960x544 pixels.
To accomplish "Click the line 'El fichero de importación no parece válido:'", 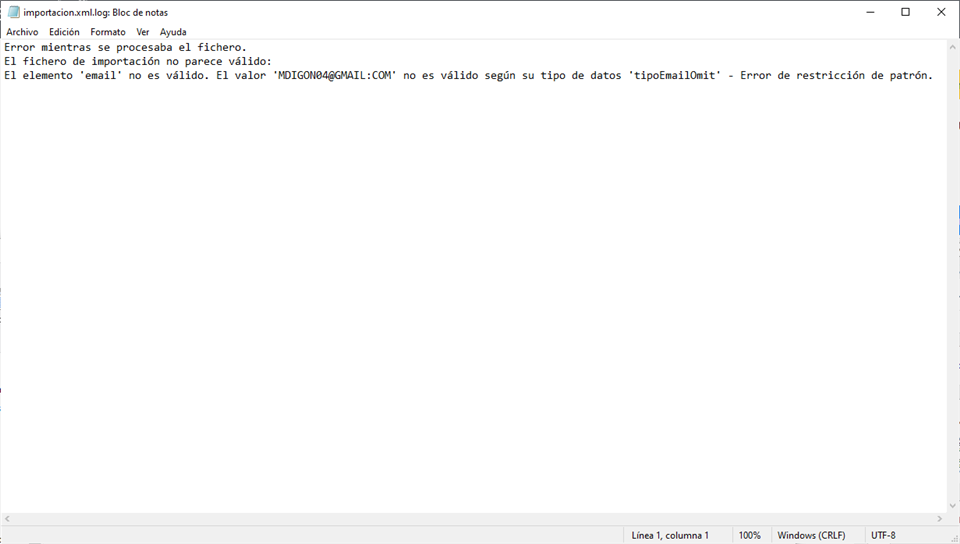I will pos(138,61).
